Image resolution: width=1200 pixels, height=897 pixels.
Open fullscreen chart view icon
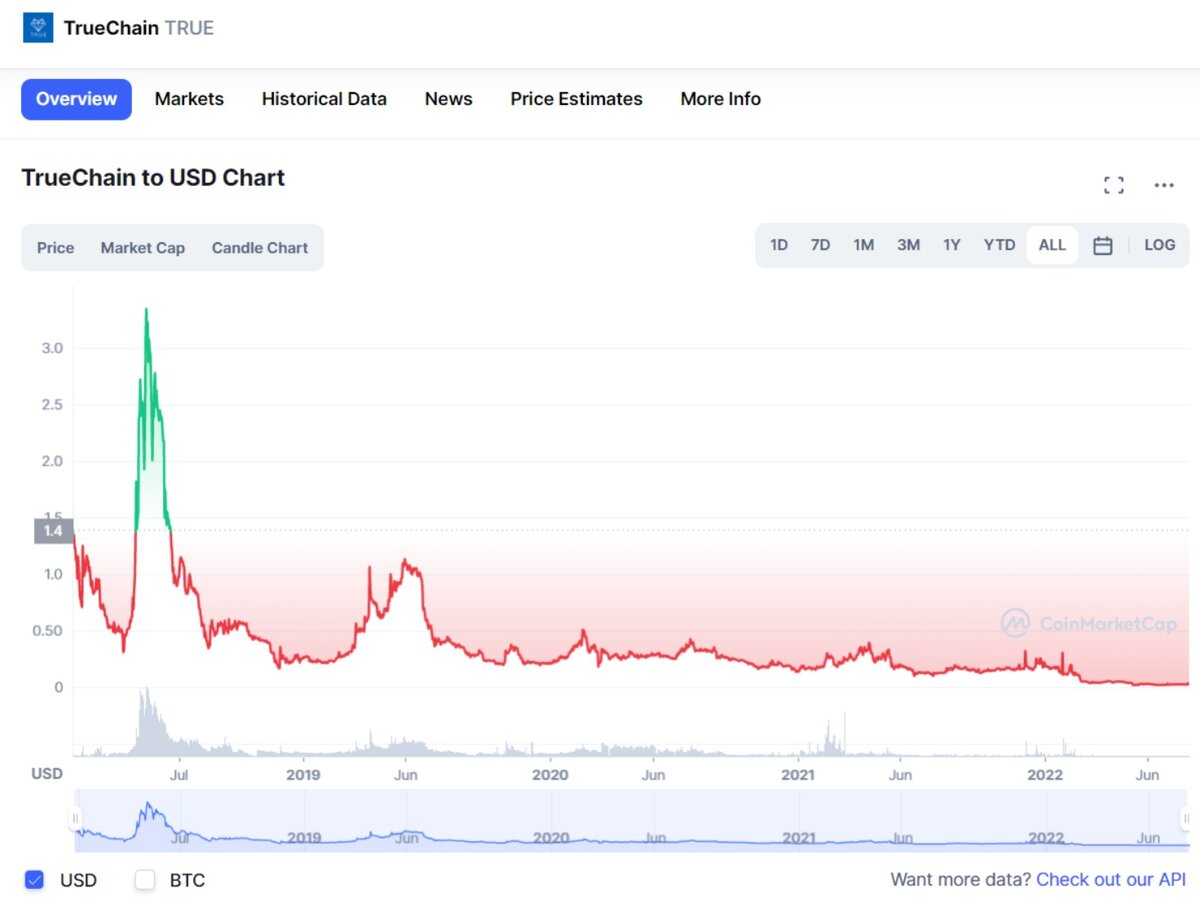coord(1114,185)
